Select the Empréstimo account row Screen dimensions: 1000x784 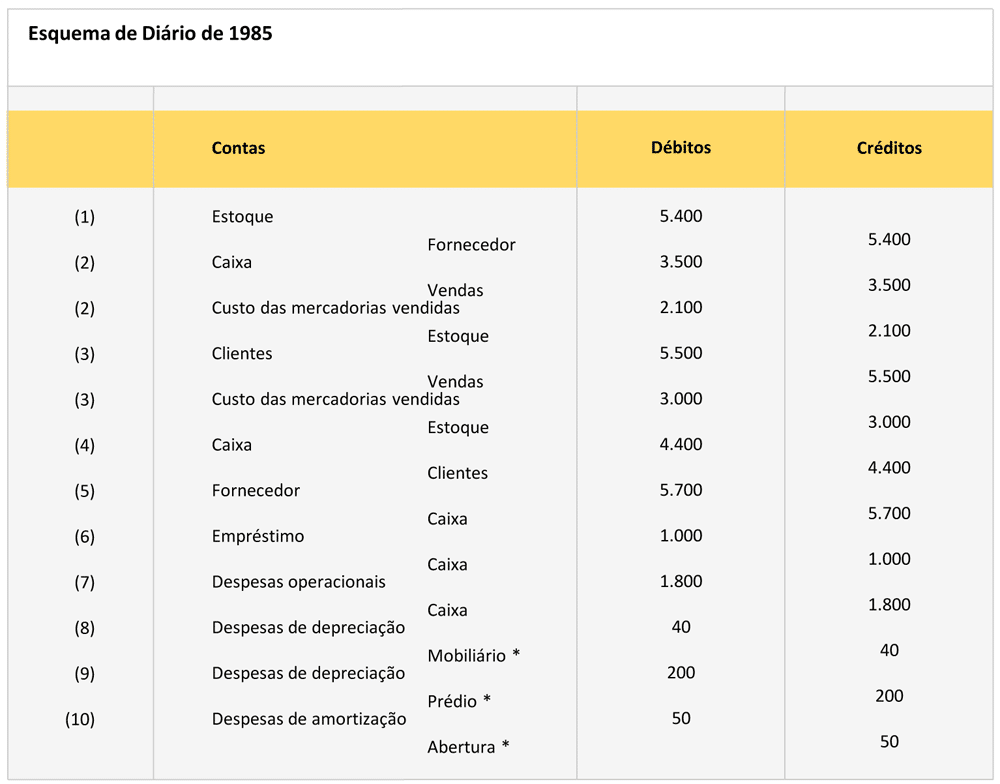[x=257, y=536]
